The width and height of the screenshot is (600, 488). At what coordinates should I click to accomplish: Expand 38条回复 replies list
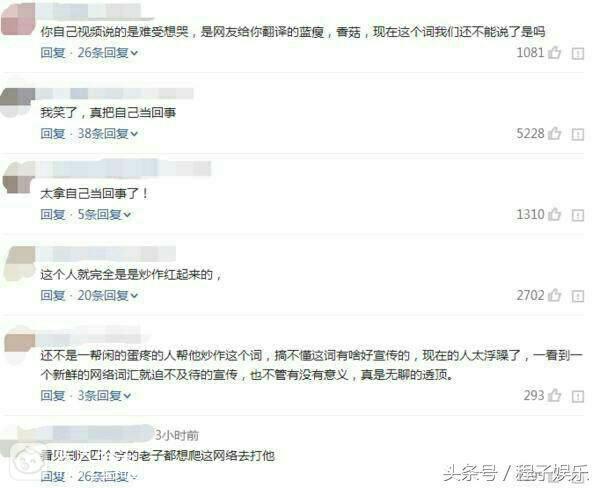click(x=108, y=134)
